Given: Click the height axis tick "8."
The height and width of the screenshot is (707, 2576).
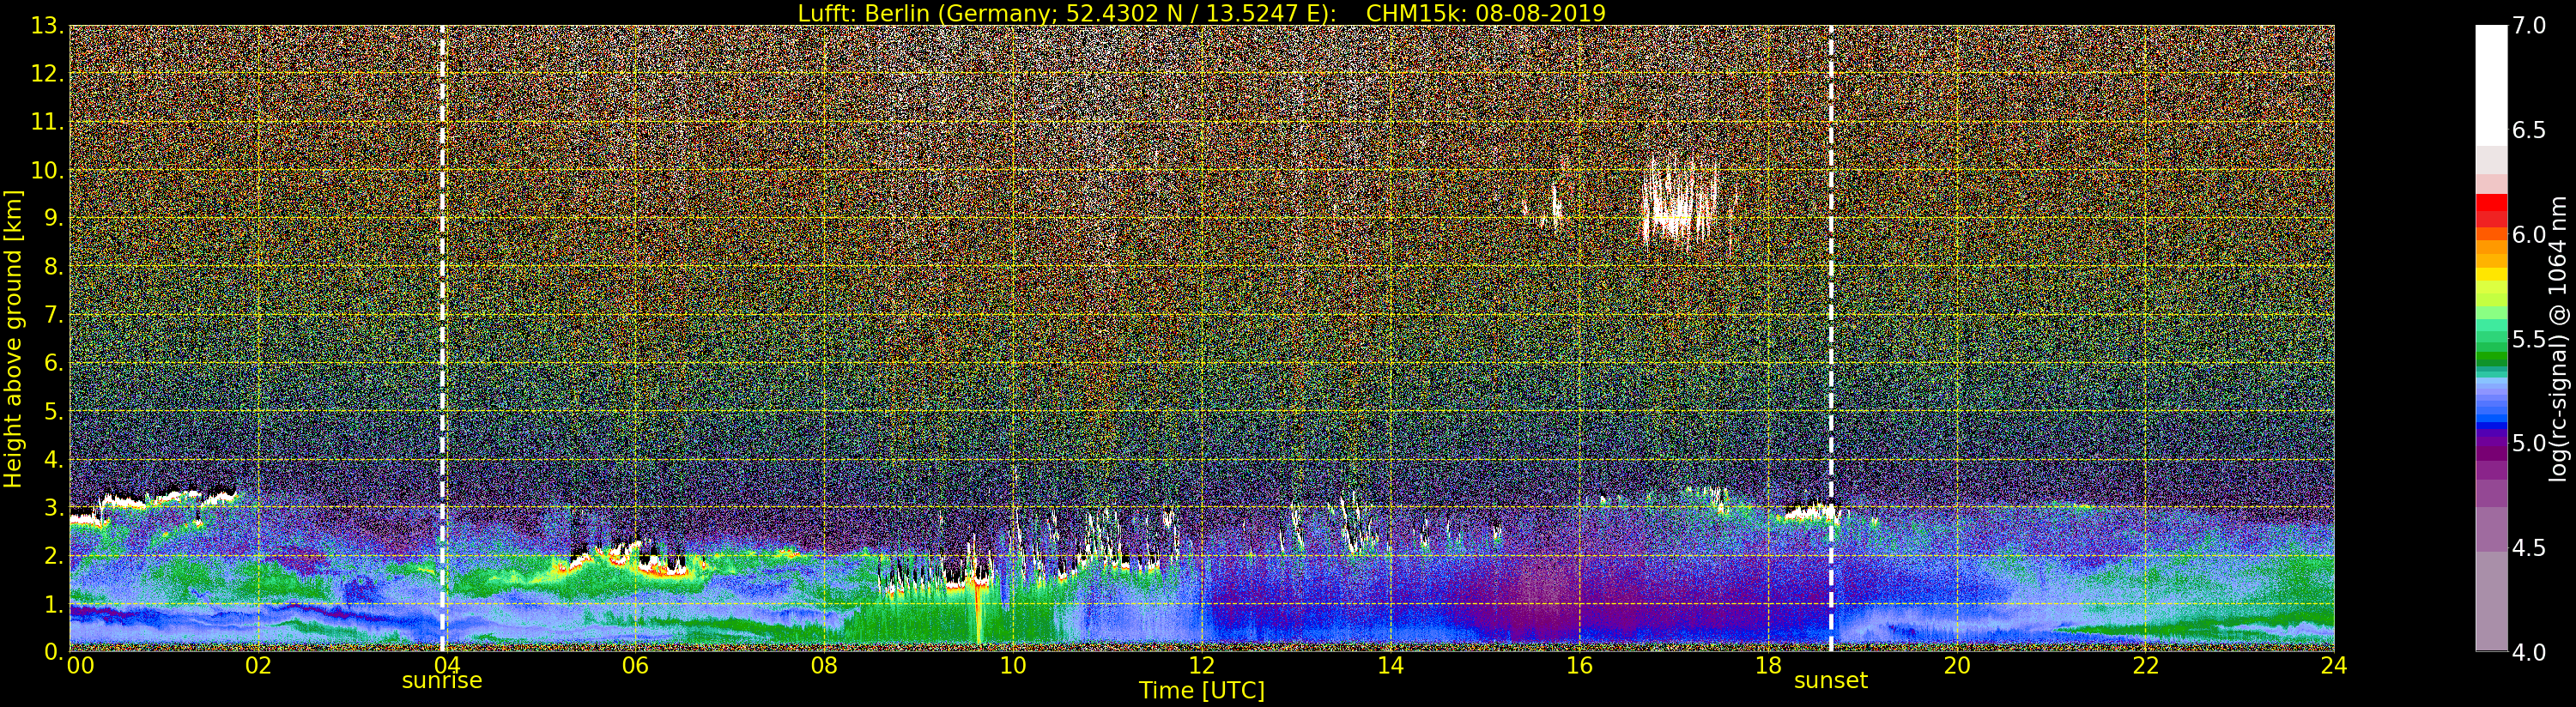Looking at the screenshot, I should coord(52,267).
